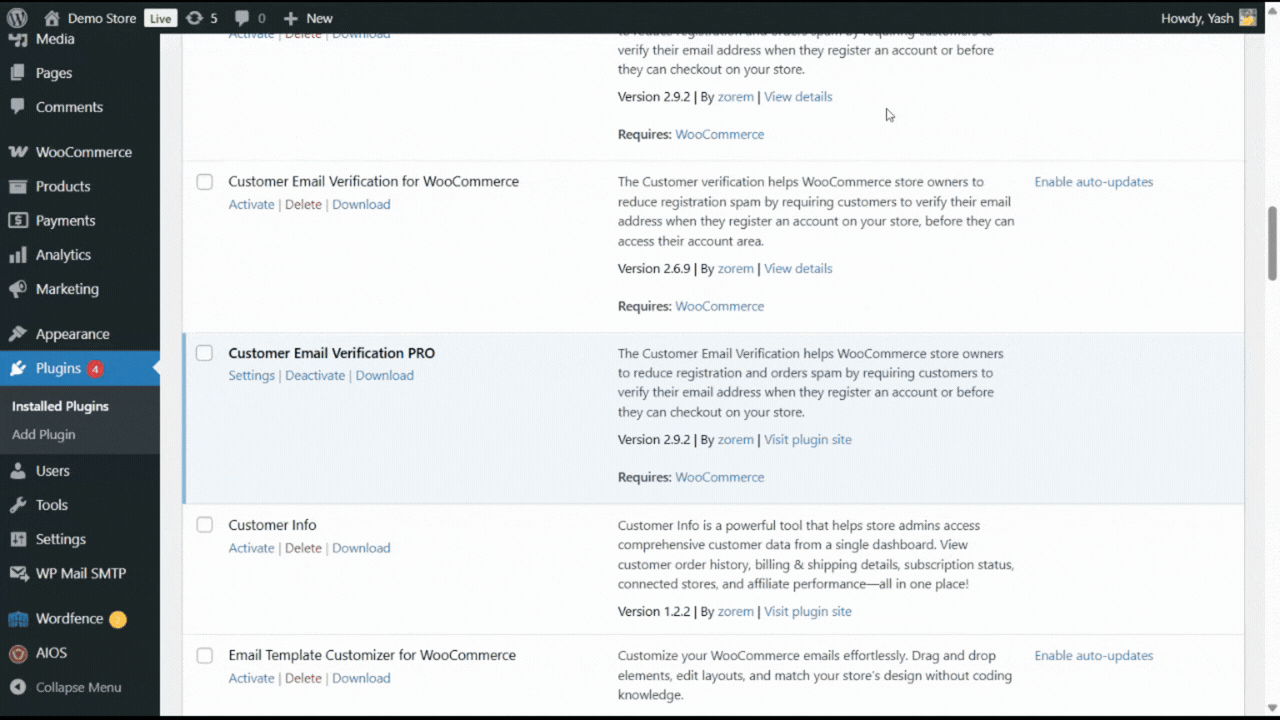Tick the Email Template Customizer for WooCommerce checkbox
The image size is (1280, 720).
coord(204,656)
